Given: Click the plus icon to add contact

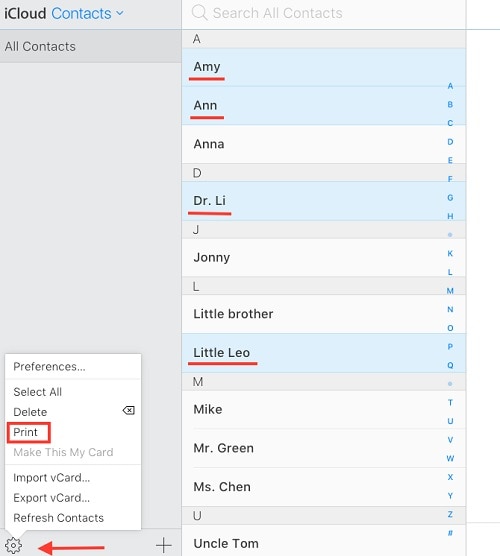Looking at the screenshot, I should [x=163, y=545].
